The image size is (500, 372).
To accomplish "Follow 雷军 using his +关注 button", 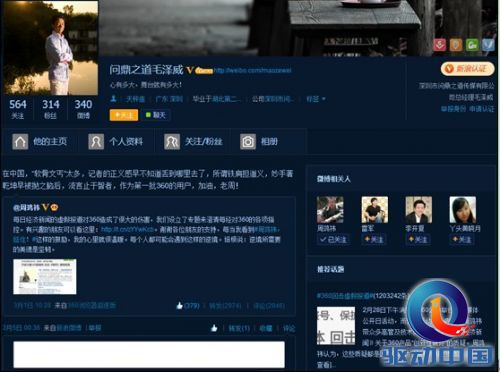I will tap(374, 239).
